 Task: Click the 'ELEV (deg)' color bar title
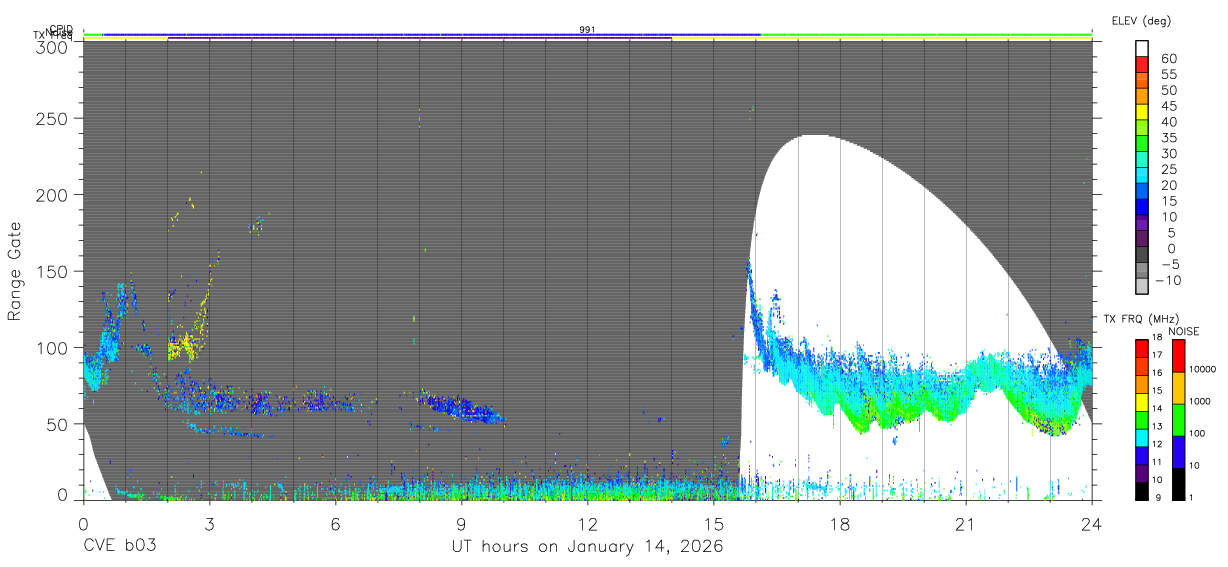pyautogui.click(x=1142, y=20)
